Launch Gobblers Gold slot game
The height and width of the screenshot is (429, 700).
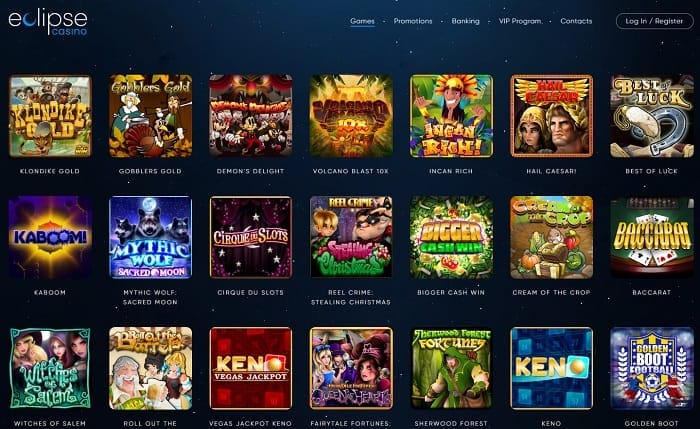[x=150, y=116]
